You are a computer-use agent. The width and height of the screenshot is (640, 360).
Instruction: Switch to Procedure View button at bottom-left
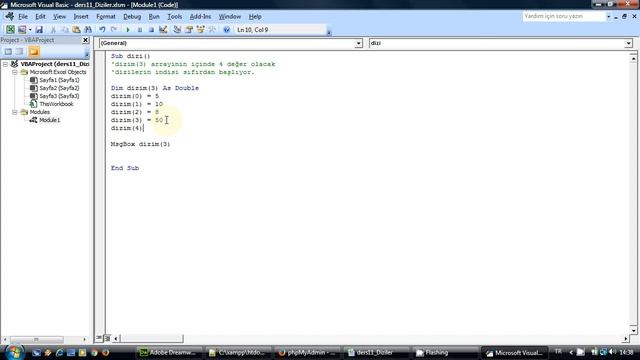(99, 338)
